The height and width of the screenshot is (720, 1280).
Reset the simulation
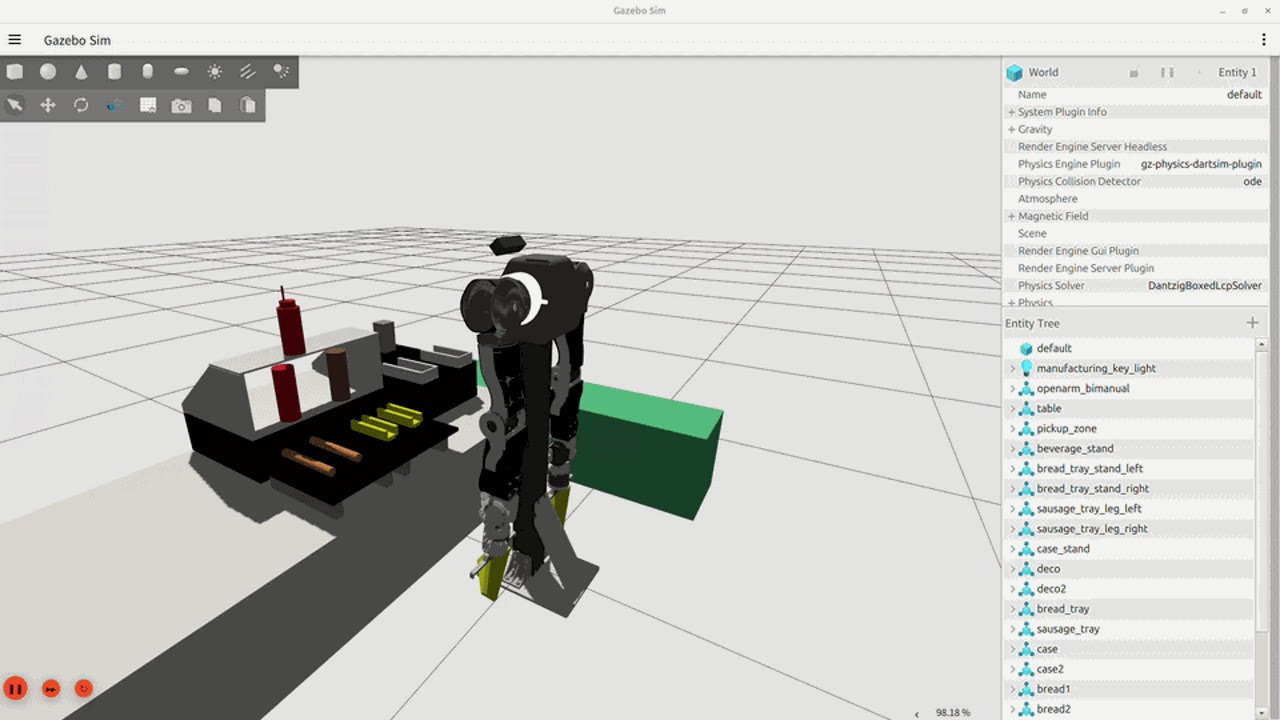84,688
